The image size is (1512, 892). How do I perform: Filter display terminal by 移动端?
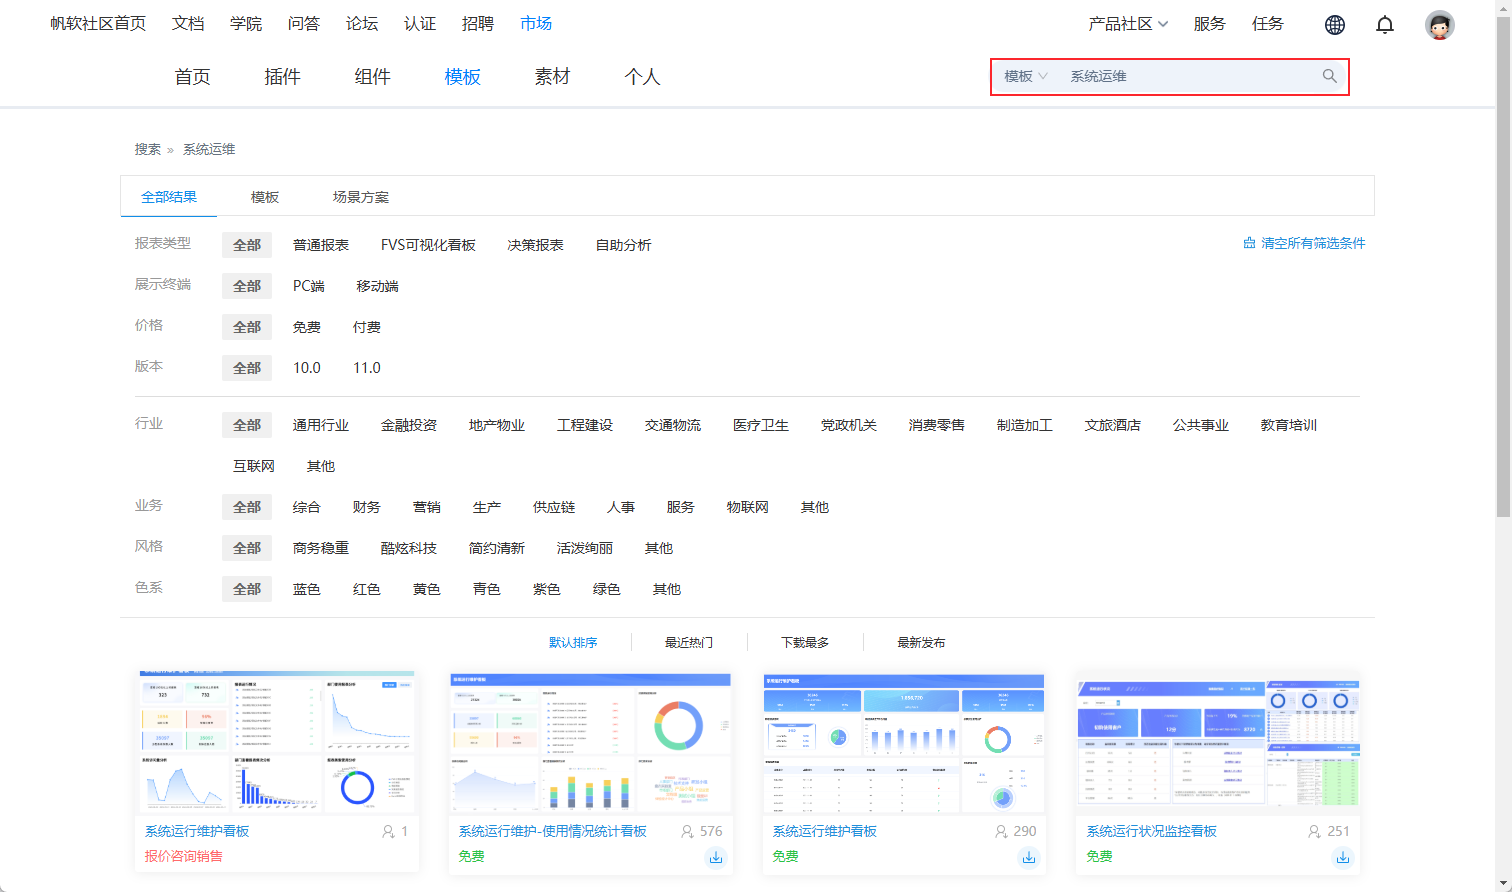click(377, 286)
